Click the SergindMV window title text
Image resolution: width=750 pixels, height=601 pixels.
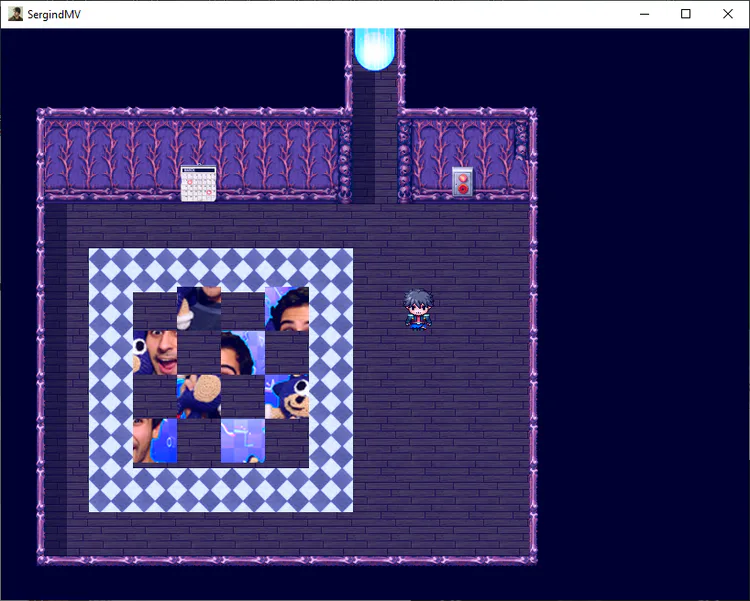[x=54, y=14]
